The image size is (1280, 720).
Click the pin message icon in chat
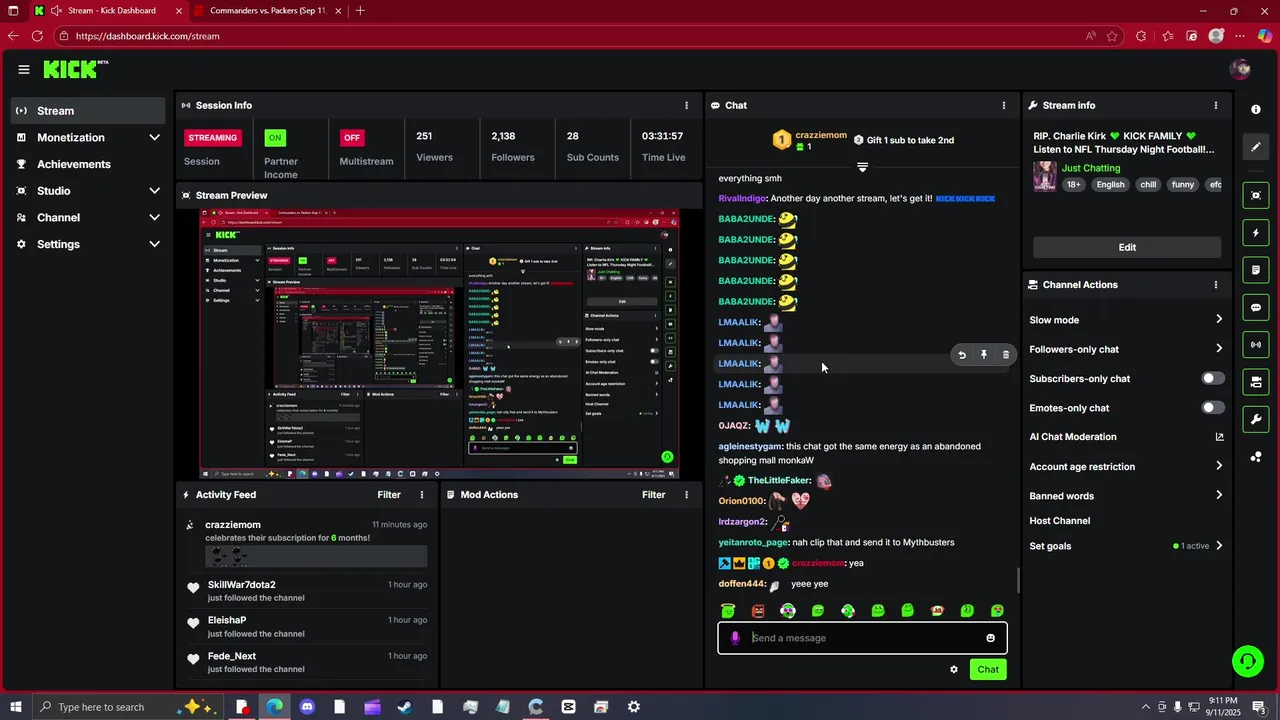(984, 354)
